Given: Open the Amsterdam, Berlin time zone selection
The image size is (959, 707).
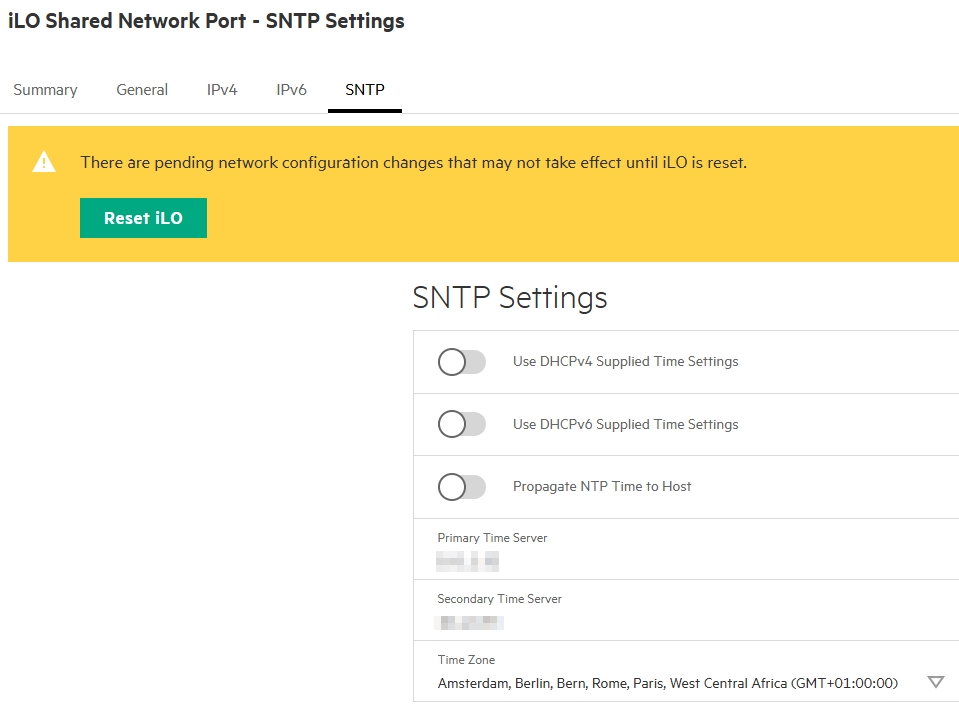Looking at the screenshot, I should coord(667,684).
